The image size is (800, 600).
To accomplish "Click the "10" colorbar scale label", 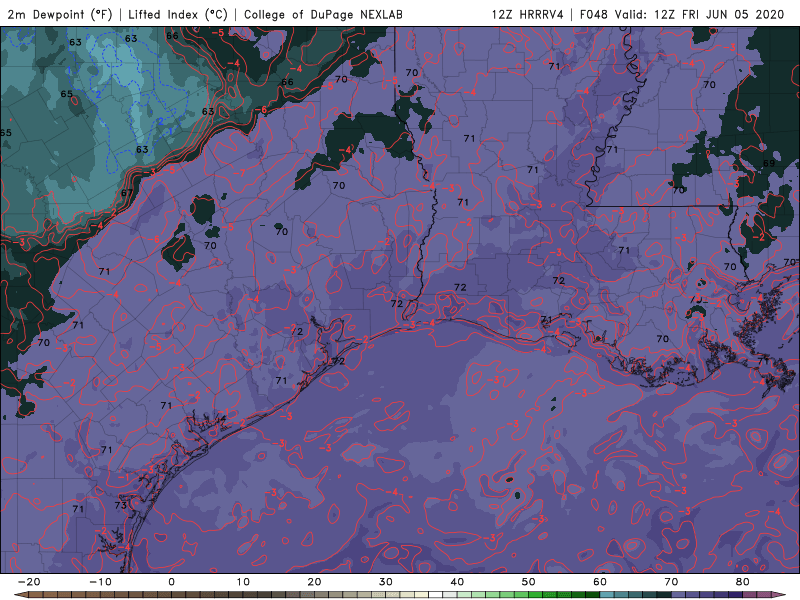I will (x=243, y=582).
